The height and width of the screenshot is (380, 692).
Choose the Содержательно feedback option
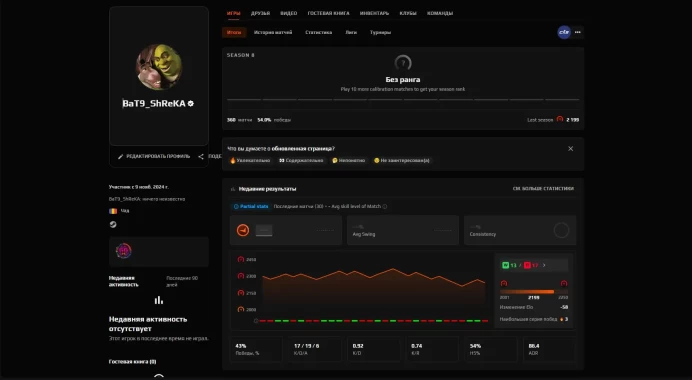(x=301, y=161)
